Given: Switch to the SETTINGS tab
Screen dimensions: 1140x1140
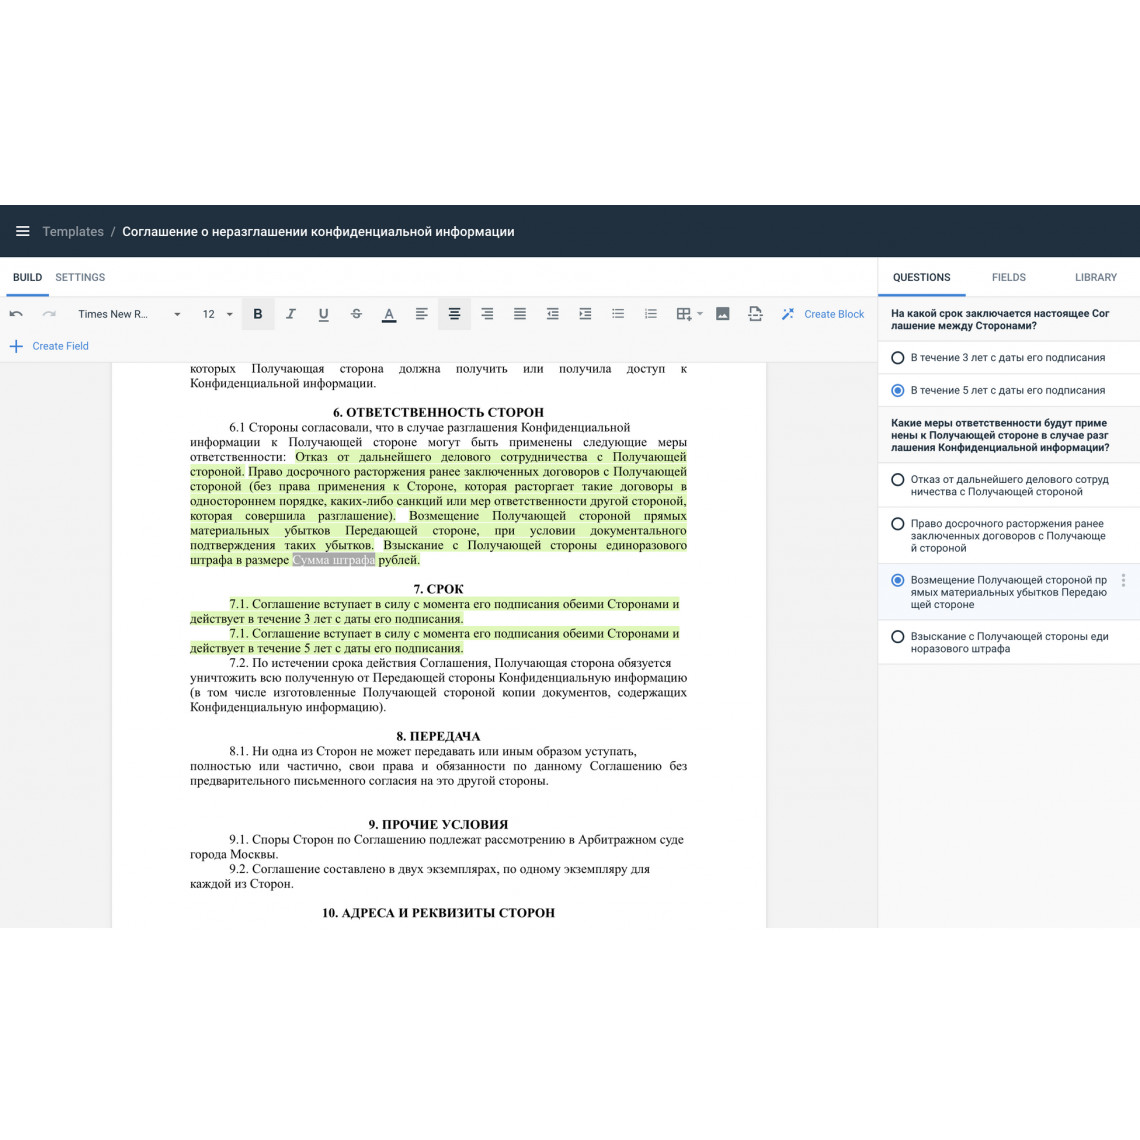Looking at the screenshot, I should click(80, 277).
